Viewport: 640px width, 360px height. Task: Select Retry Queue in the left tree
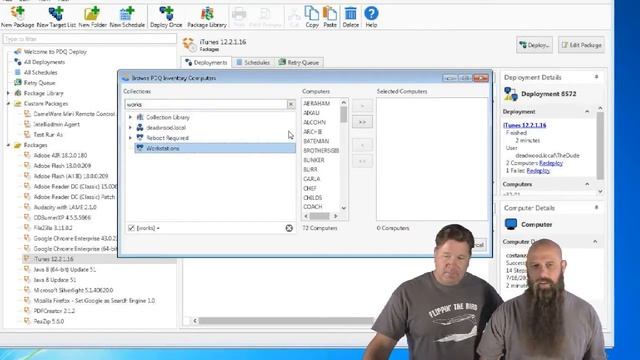tap(39, 83)
